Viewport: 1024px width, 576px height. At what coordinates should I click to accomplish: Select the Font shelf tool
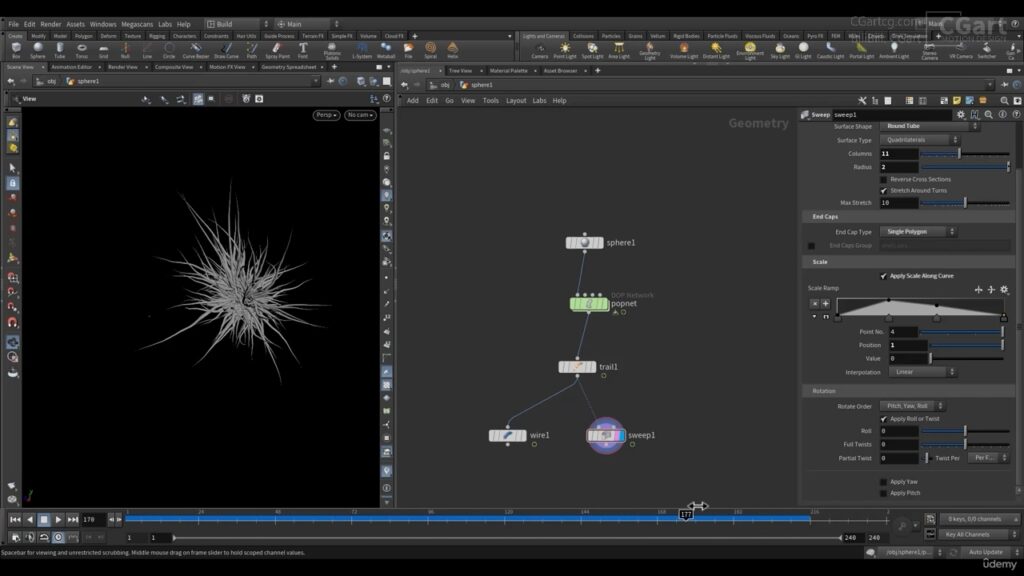(x=303, y=50)
